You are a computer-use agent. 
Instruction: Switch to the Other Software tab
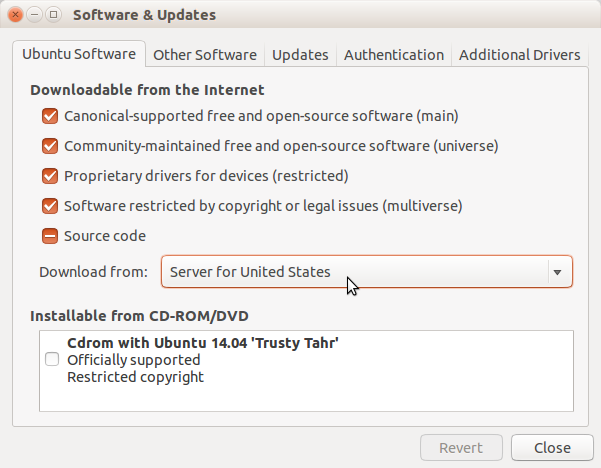point(205,55)
